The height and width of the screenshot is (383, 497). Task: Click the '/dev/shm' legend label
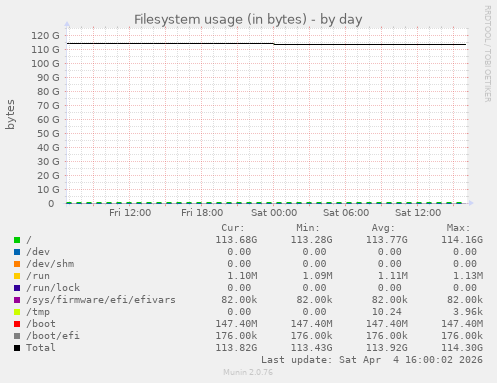pos(50,264)
